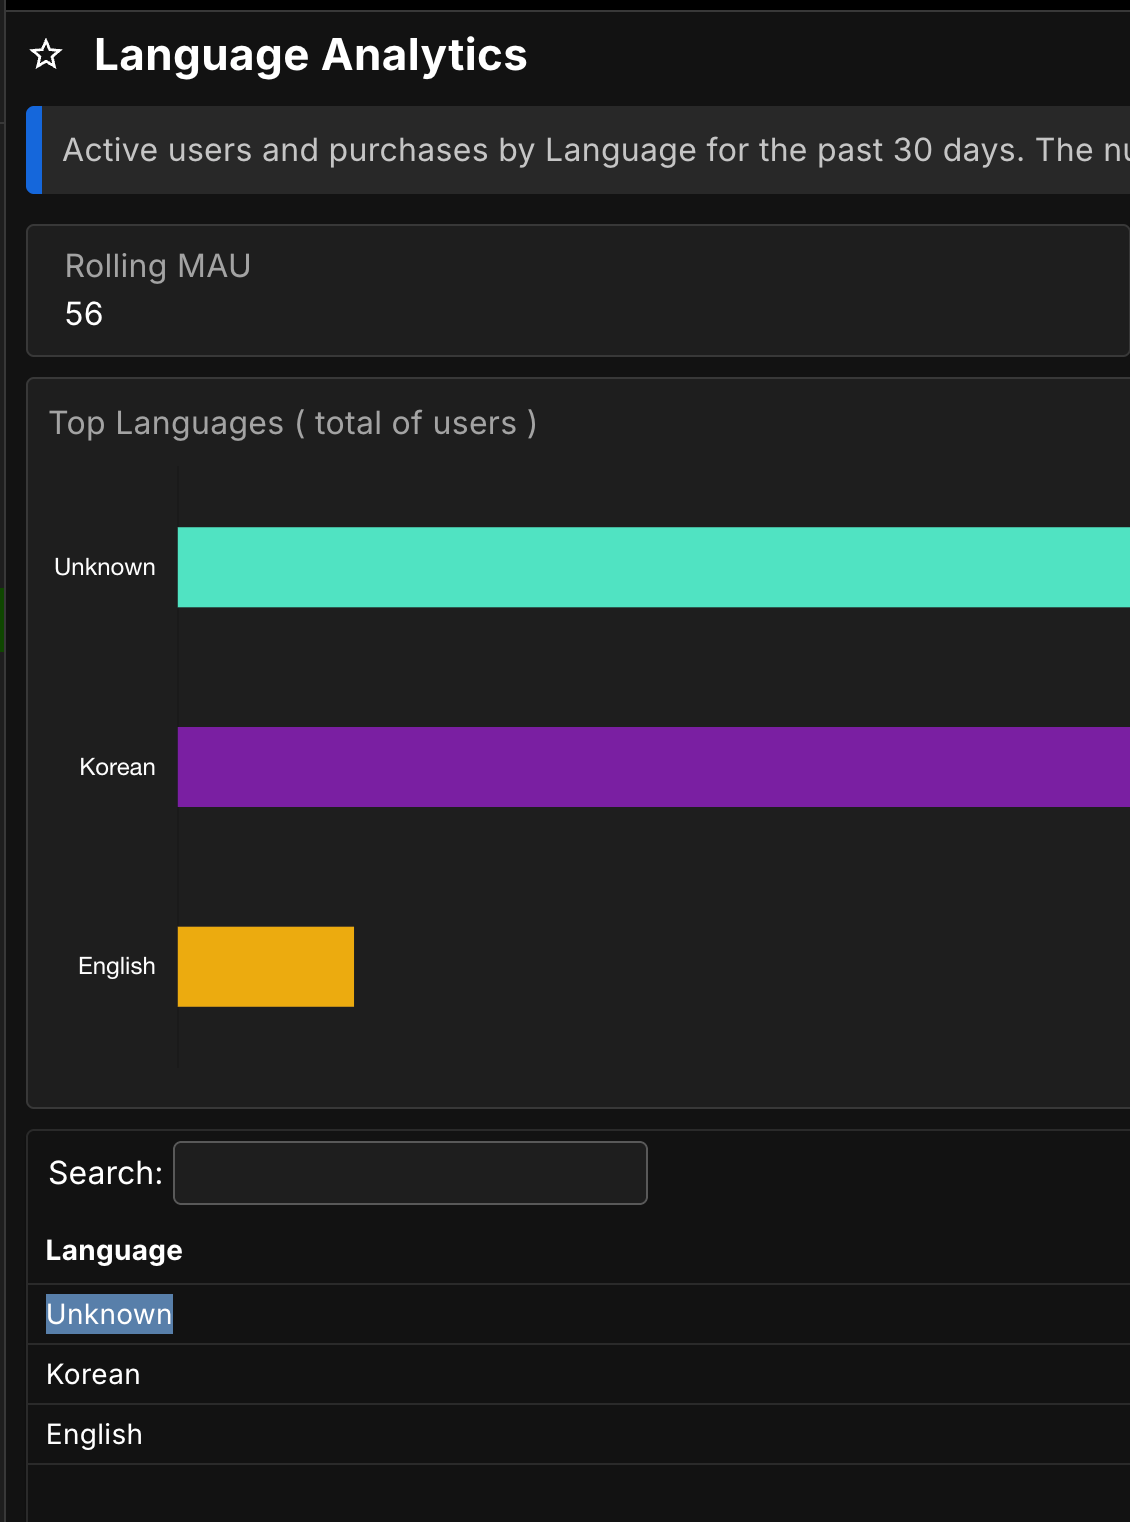Click the yellow English bar in chart
Viewport: 1130px width, 1522px height.
coord(265,966)
